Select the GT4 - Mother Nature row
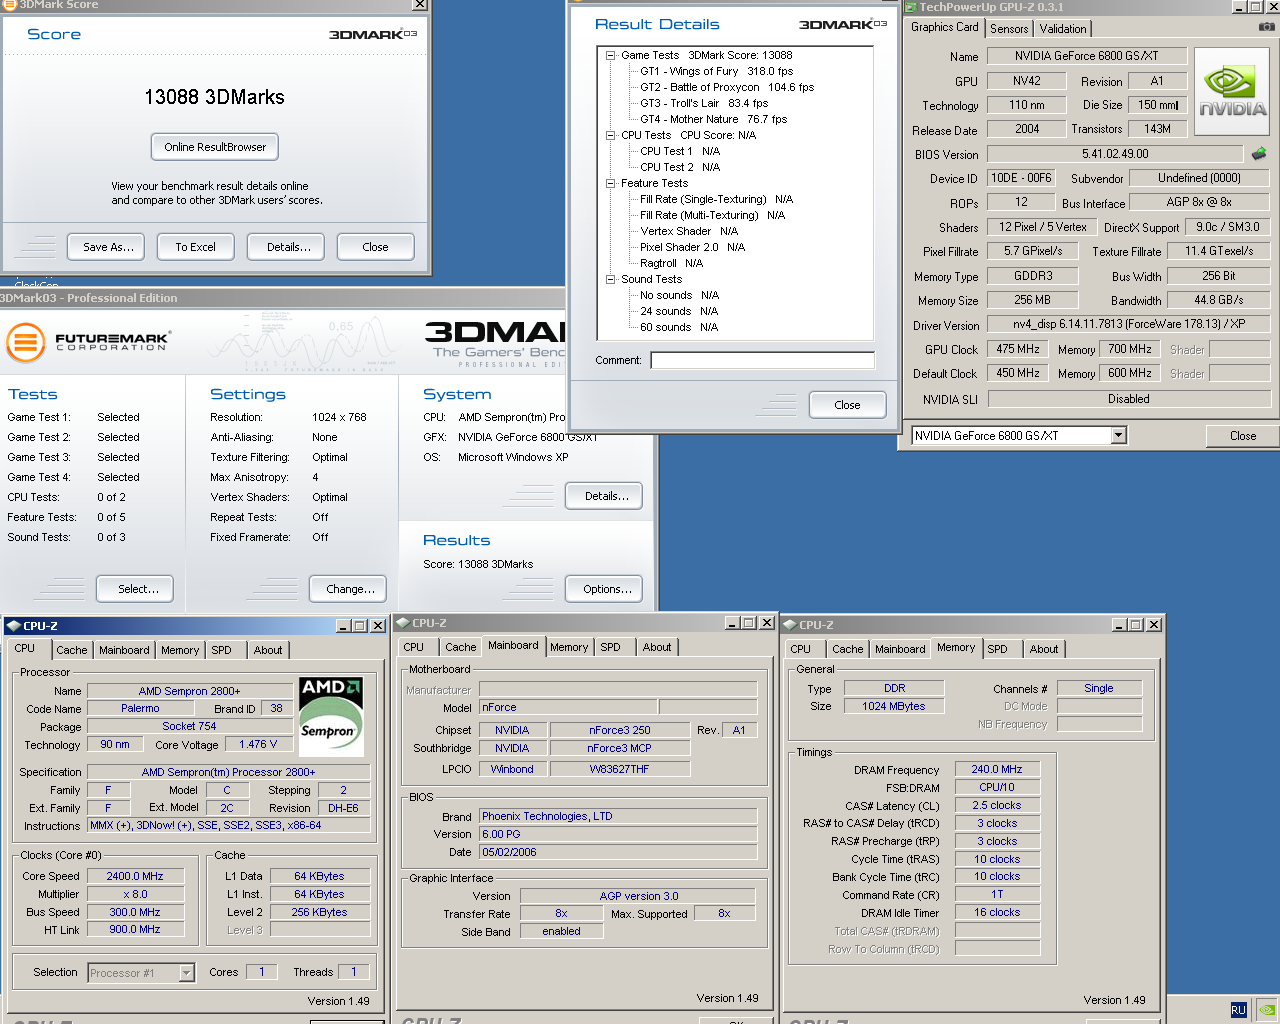This screenshot has height=1024, width=1280. click(x=713, y=119)
